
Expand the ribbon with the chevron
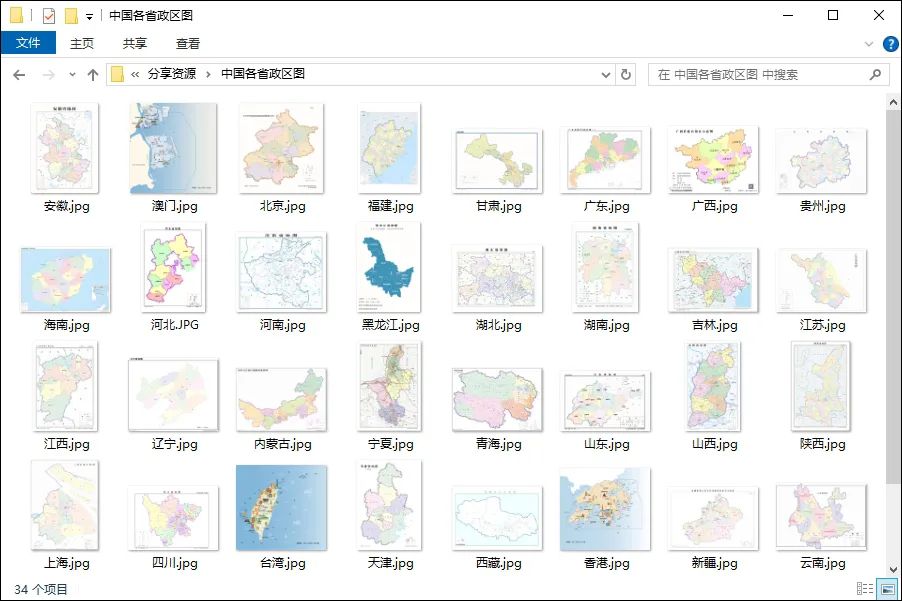pyautogui.click(x=869, y=44)
